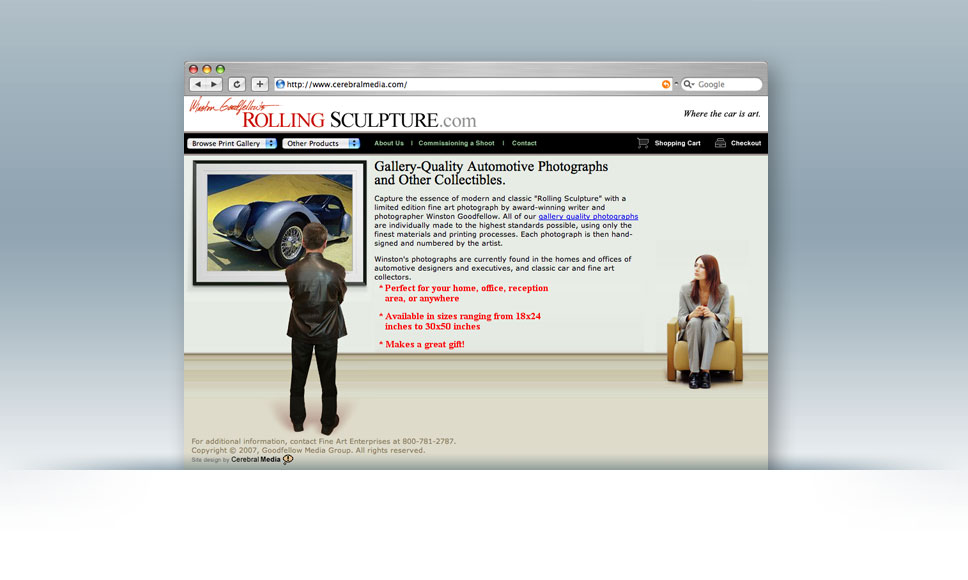Click the "Perfect for your home, office" bullet
This screenshot has width=968, height=580.
463,293
